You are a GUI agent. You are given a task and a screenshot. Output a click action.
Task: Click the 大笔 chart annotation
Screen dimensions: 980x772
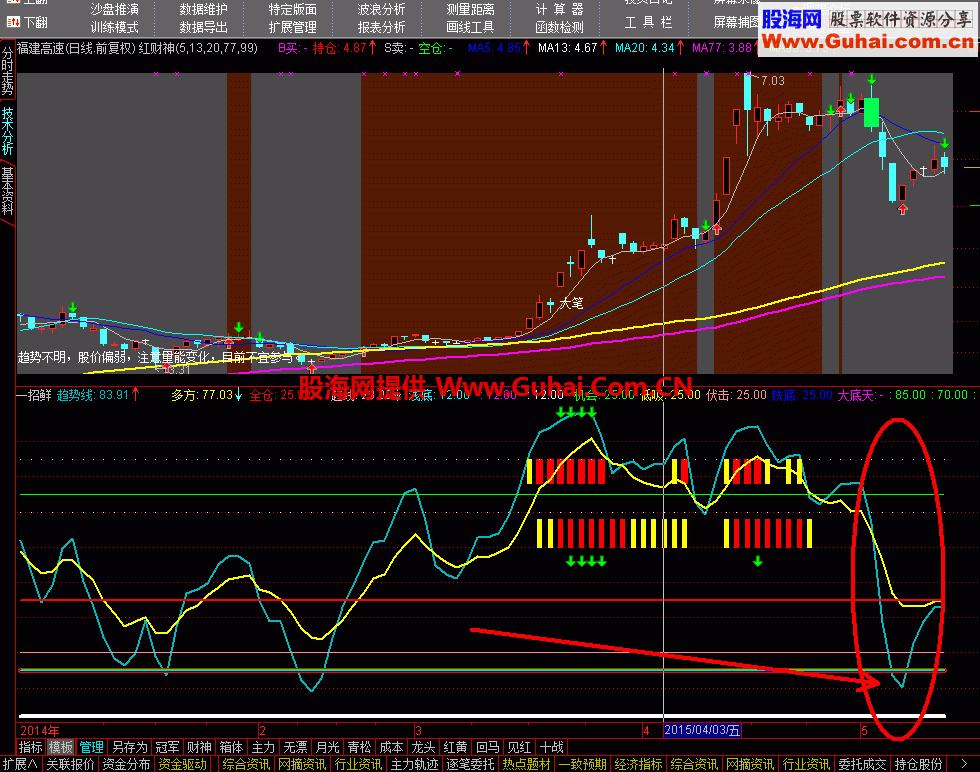pos(571,303)
